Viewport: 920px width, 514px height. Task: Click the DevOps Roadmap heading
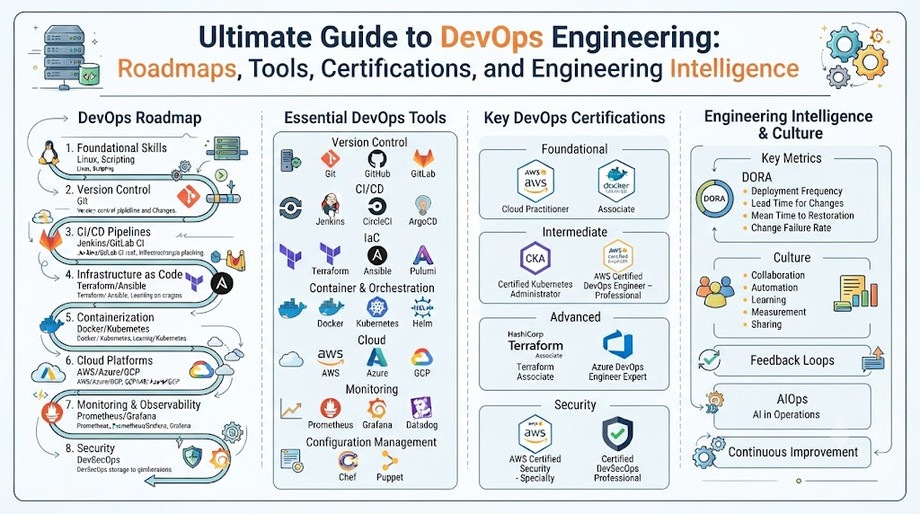pyautogui.click(x=140, y=117)
